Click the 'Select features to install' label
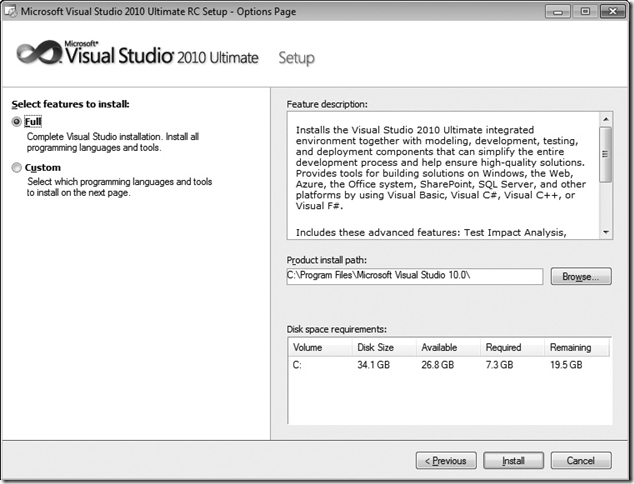The width and height of the screenshot is (634, 484). point(70,104)
